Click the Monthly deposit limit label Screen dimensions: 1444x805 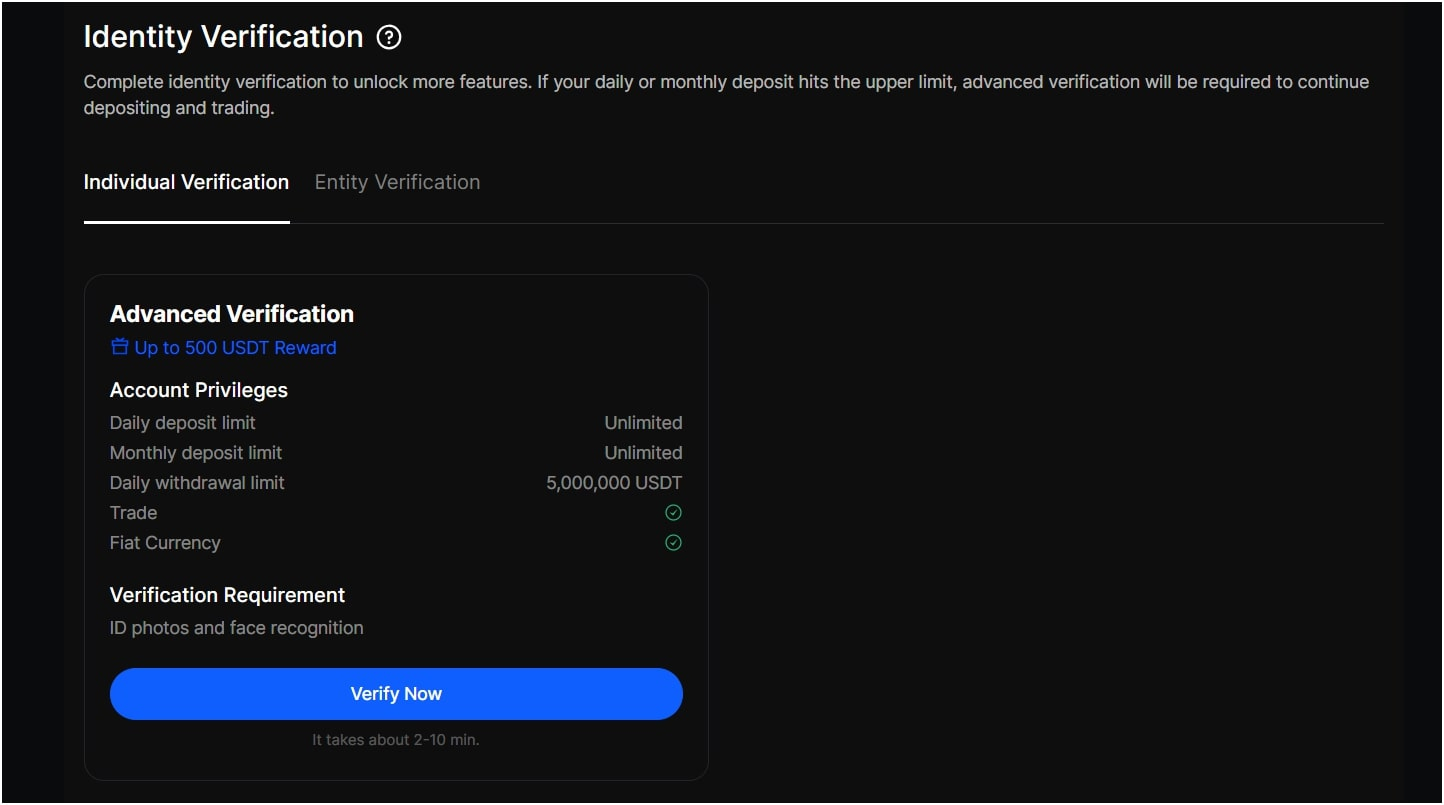pyautogui.click(x=196, y=453)
